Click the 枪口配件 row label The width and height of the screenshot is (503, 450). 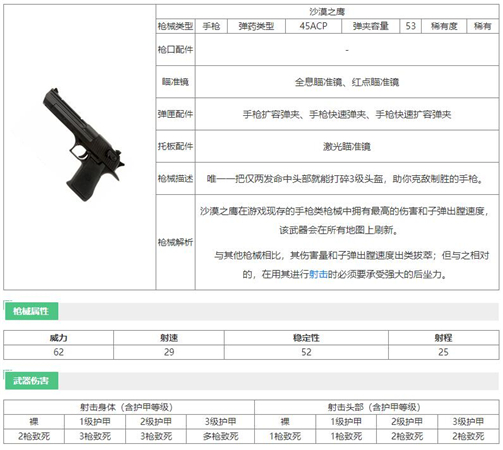(175, 50)
